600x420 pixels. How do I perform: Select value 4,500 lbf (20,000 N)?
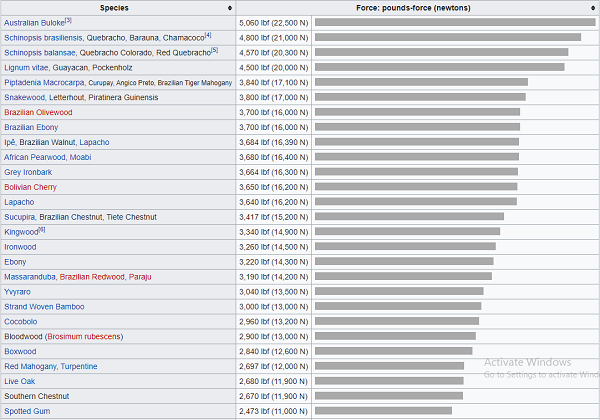point(274,68)
